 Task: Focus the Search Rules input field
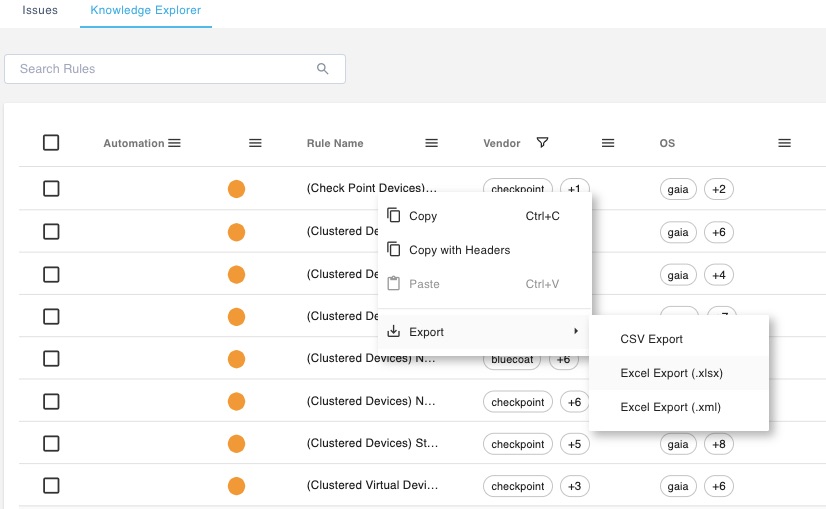pyautogui.click(x=160, y=69)
